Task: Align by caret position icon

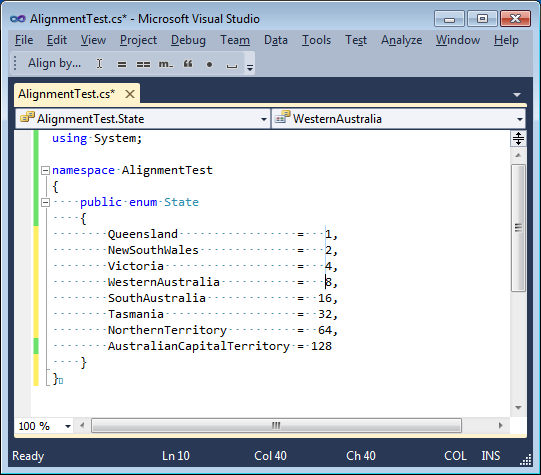Action: [x=99, y=64]
